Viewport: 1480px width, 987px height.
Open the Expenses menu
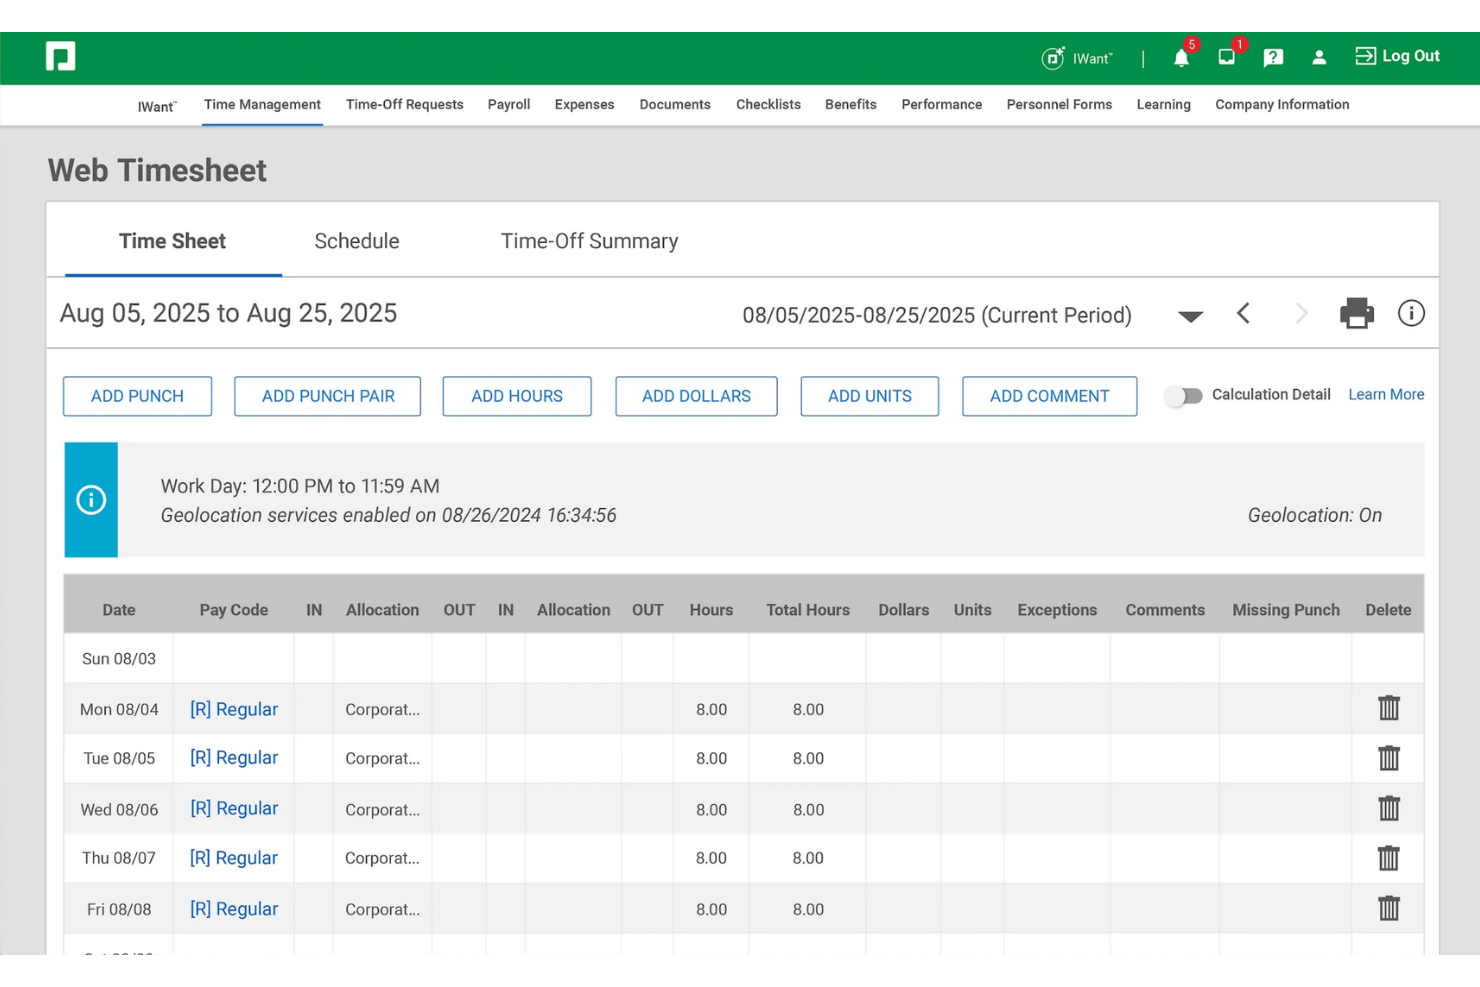click(x=585, y=104)
